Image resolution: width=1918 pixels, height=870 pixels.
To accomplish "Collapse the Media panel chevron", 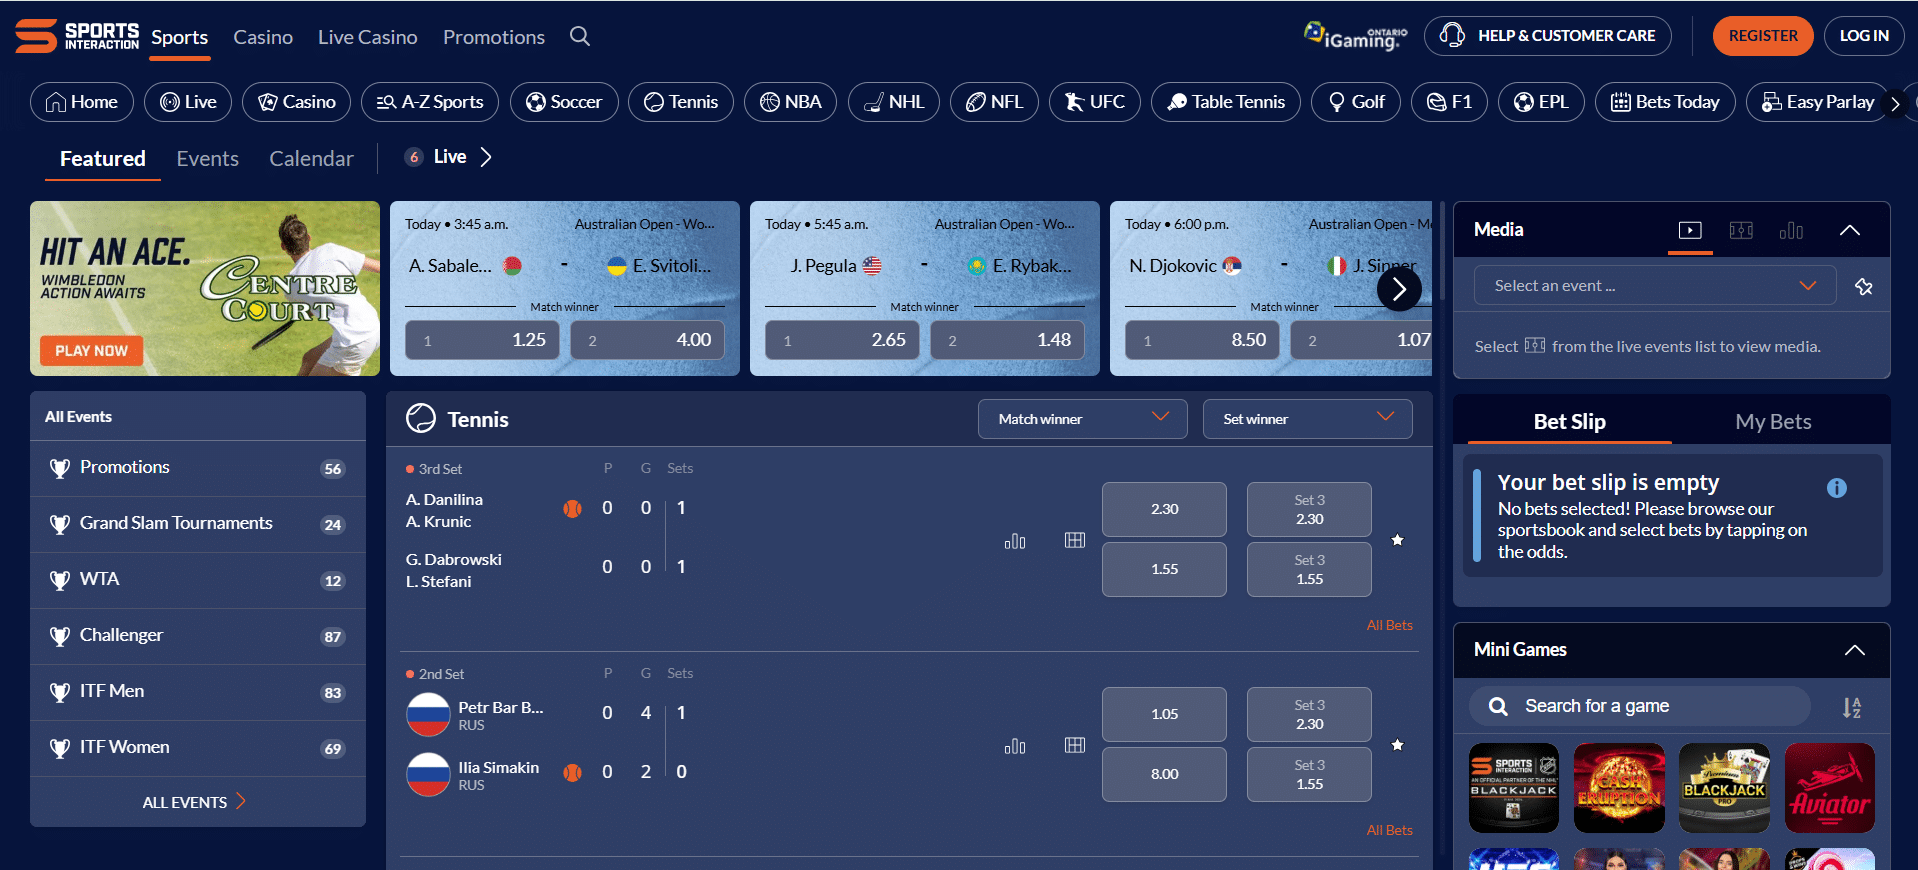I will (1850, 230).
